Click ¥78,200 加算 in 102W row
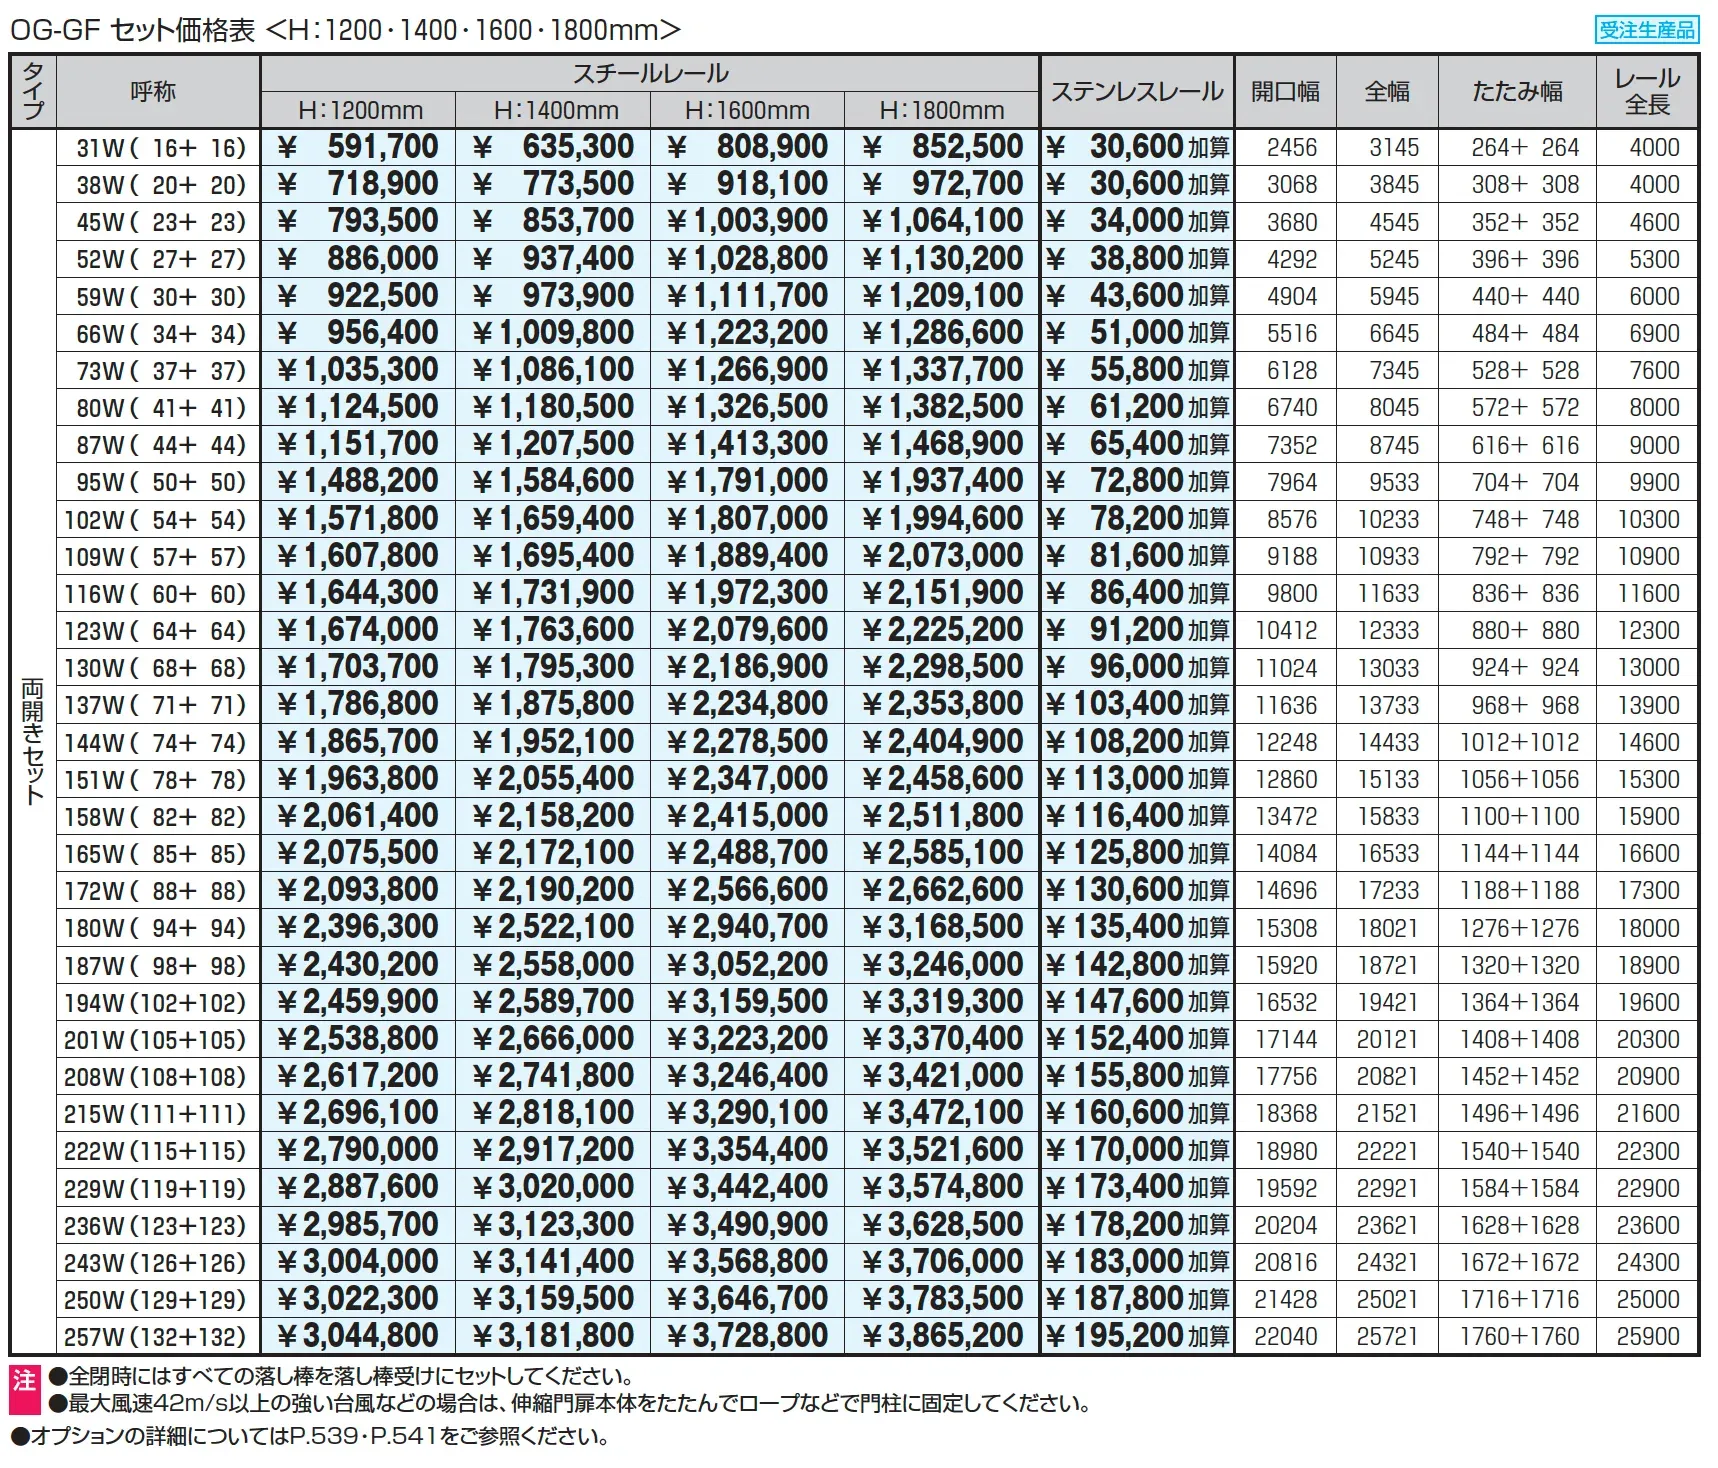The image size is (1718, 1468). [1138, 518]
